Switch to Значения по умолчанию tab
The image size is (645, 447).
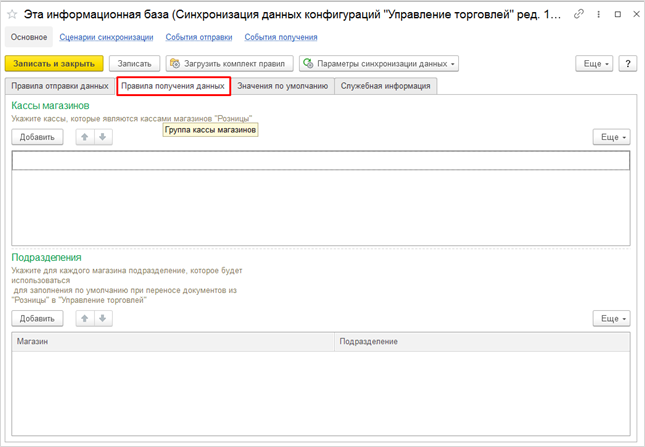click(283, 86)
